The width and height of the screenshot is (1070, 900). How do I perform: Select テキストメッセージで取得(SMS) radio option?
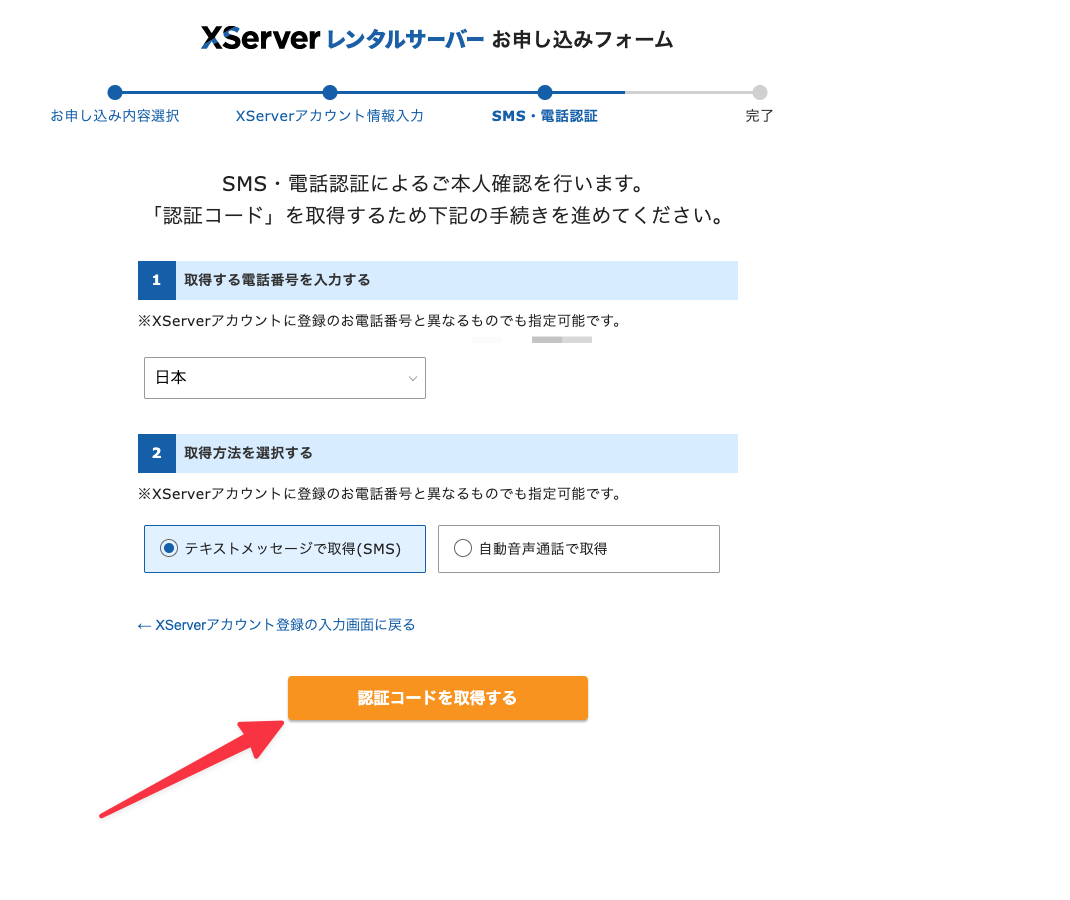[x=285, y=549]
